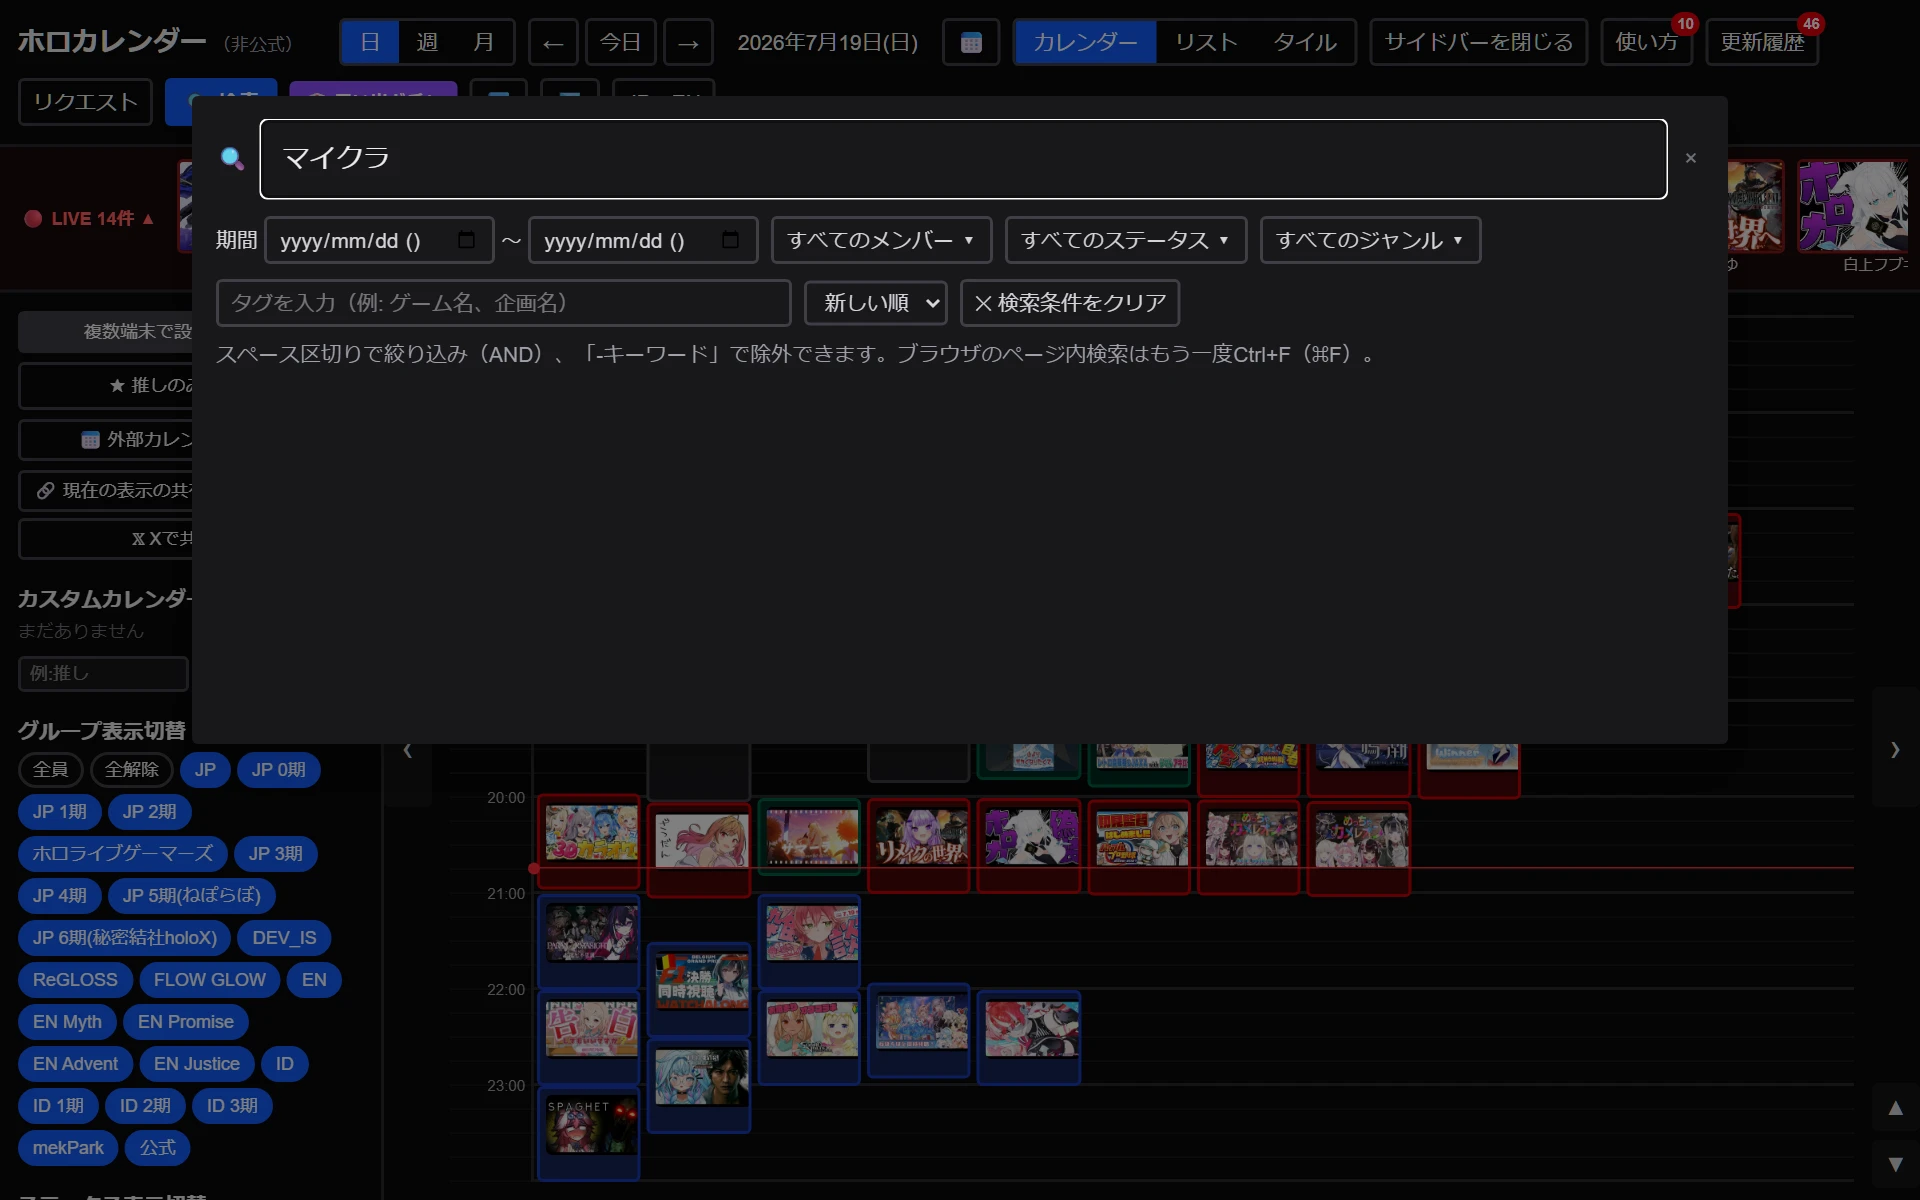Toggle the EN Myth group chip
The width and height of the screenshot is (1920, 1200).
click(67, 1022)
